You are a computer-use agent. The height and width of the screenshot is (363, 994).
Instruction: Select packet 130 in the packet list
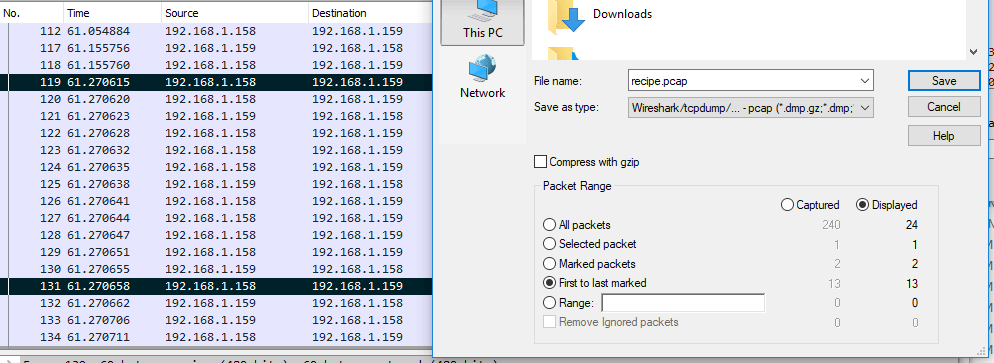point(216,269)
